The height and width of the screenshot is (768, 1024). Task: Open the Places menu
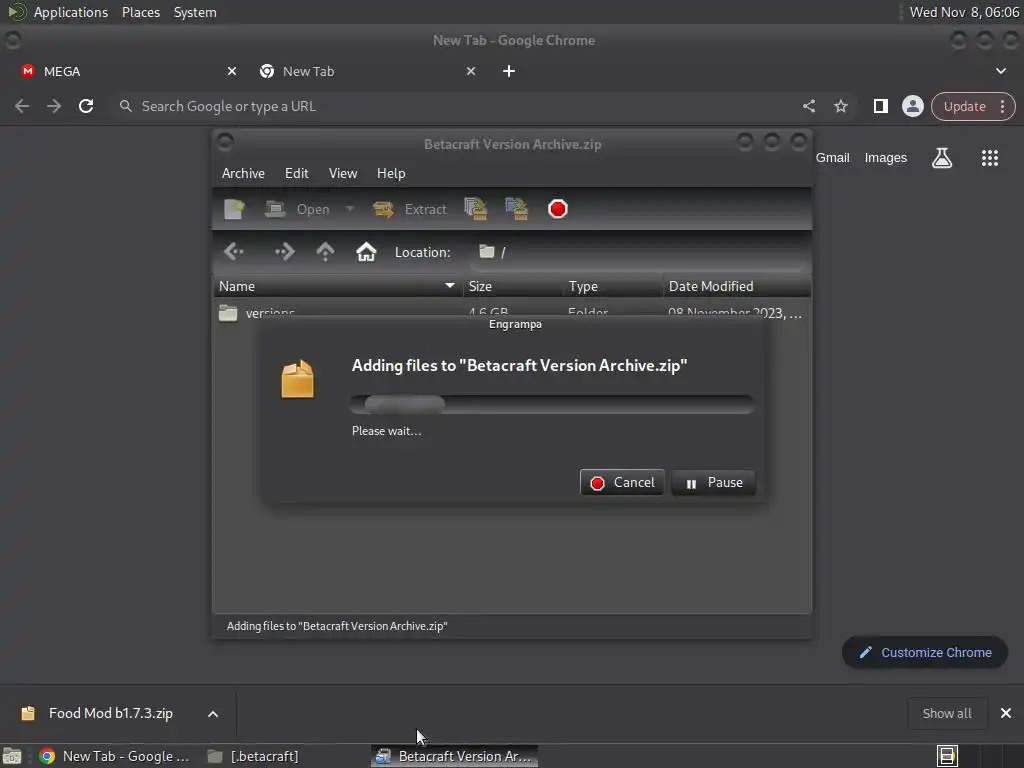coord(140,12)
